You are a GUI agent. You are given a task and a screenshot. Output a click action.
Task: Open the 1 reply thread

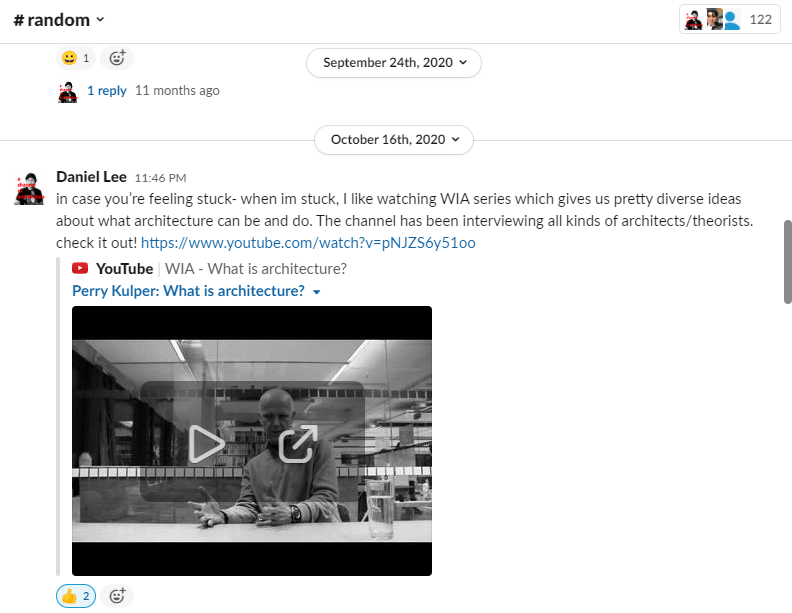106,90
